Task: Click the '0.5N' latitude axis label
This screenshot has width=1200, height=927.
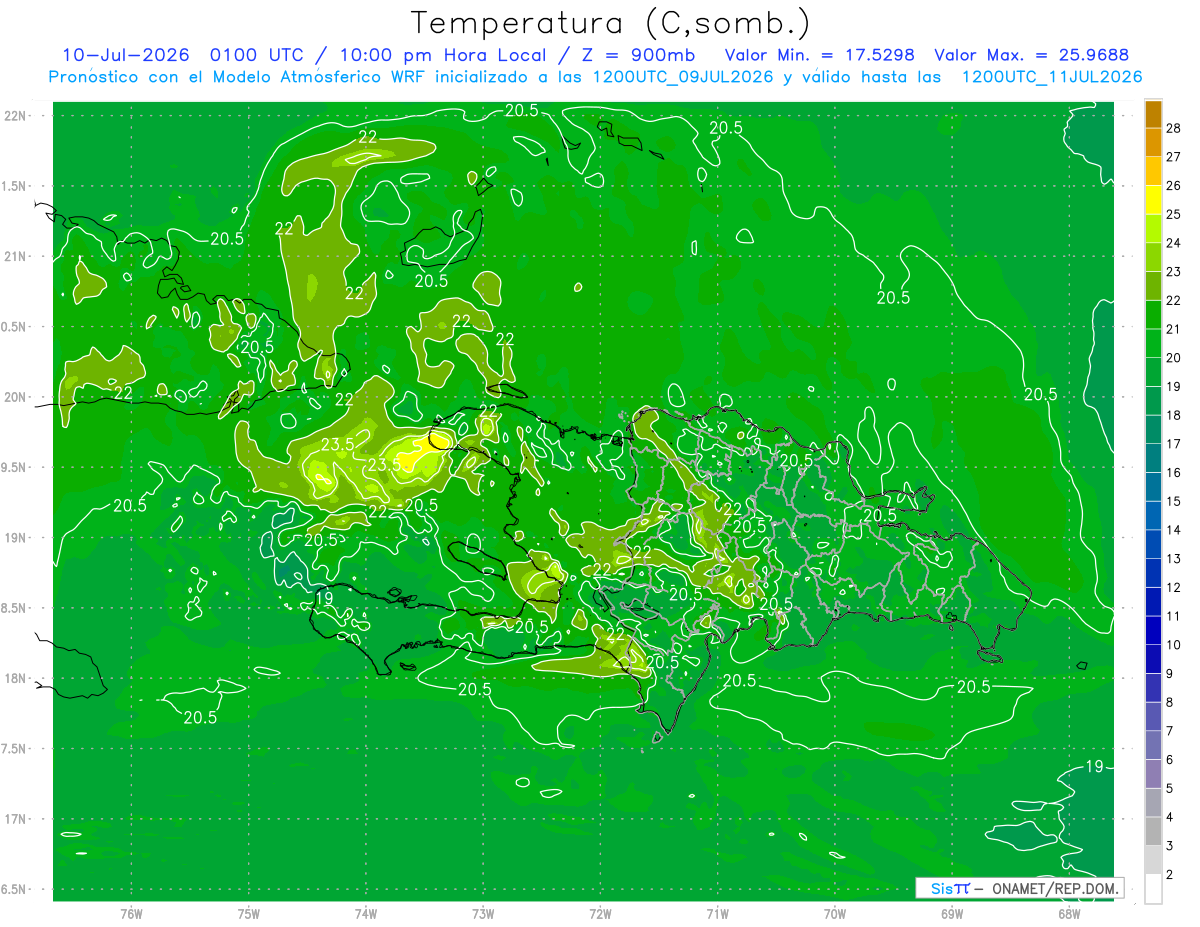Action: click(15, 327)
